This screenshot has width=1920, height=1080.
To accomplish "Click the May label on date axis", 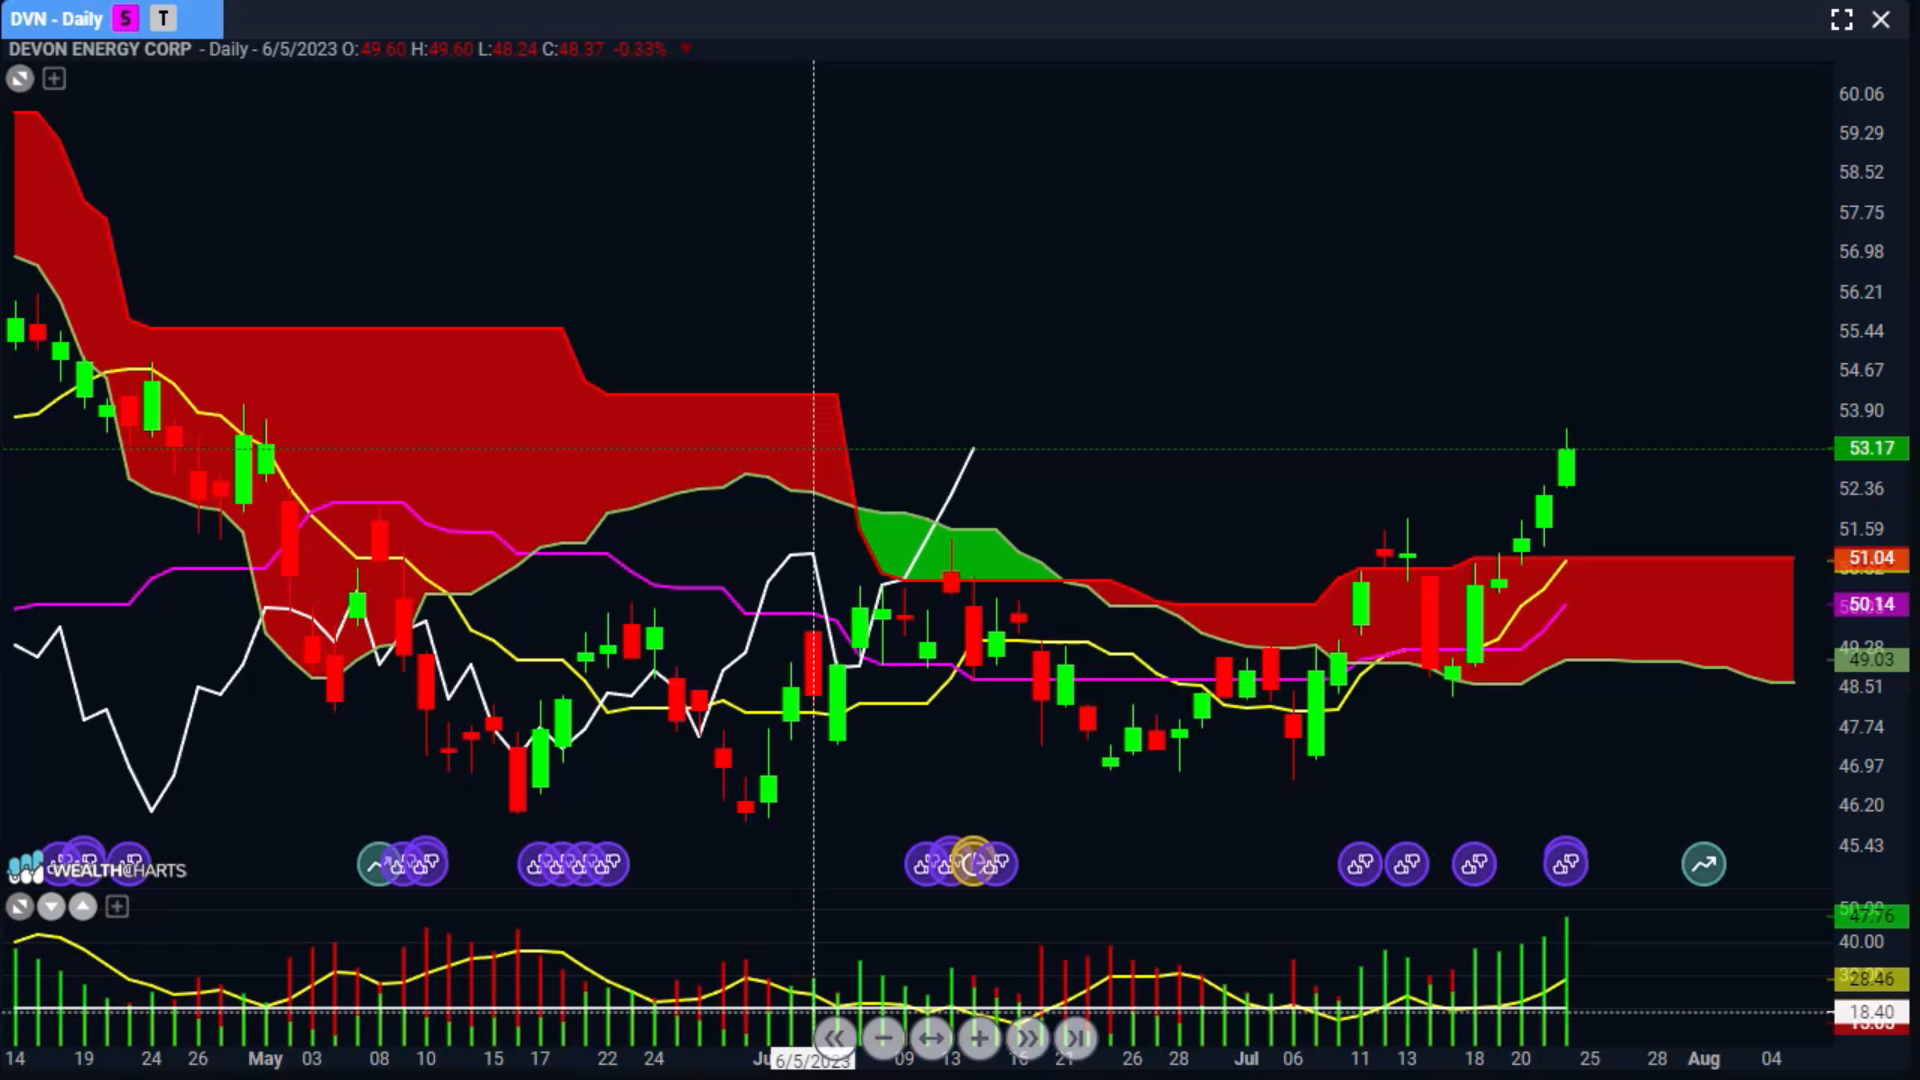I will tap(265, 1058).
